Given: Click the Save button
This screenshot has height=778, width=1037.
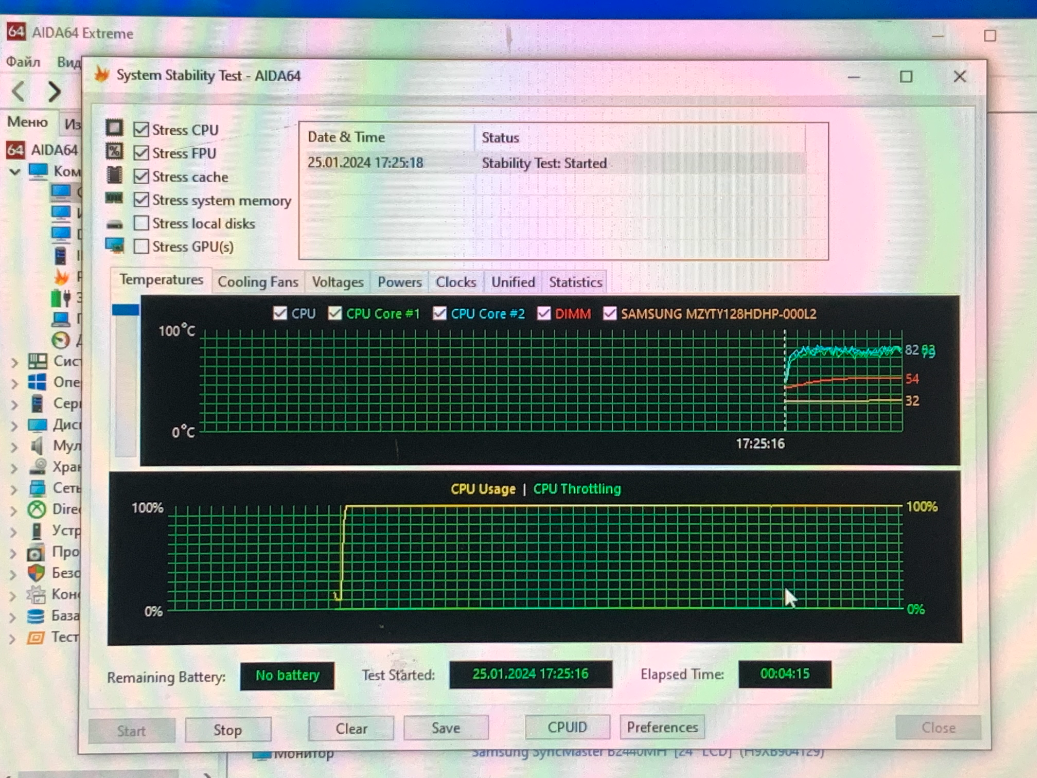Looking at the screenshot, I should pyautogui.click(x=446, y=728).
